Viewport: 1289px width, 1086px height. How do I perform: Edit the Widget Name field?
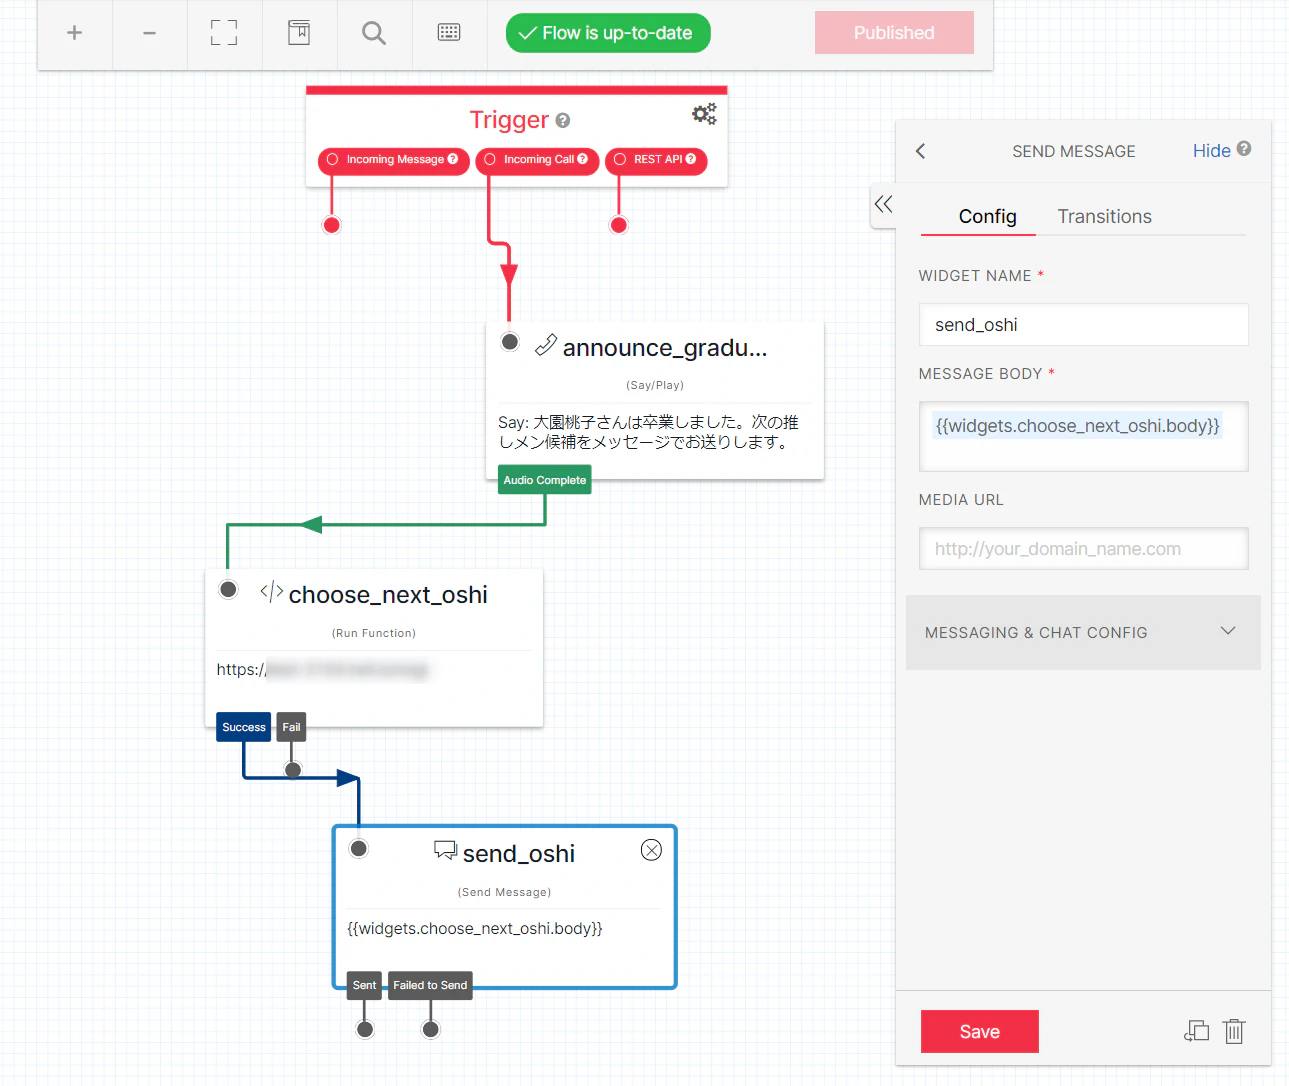[1084, 325]
